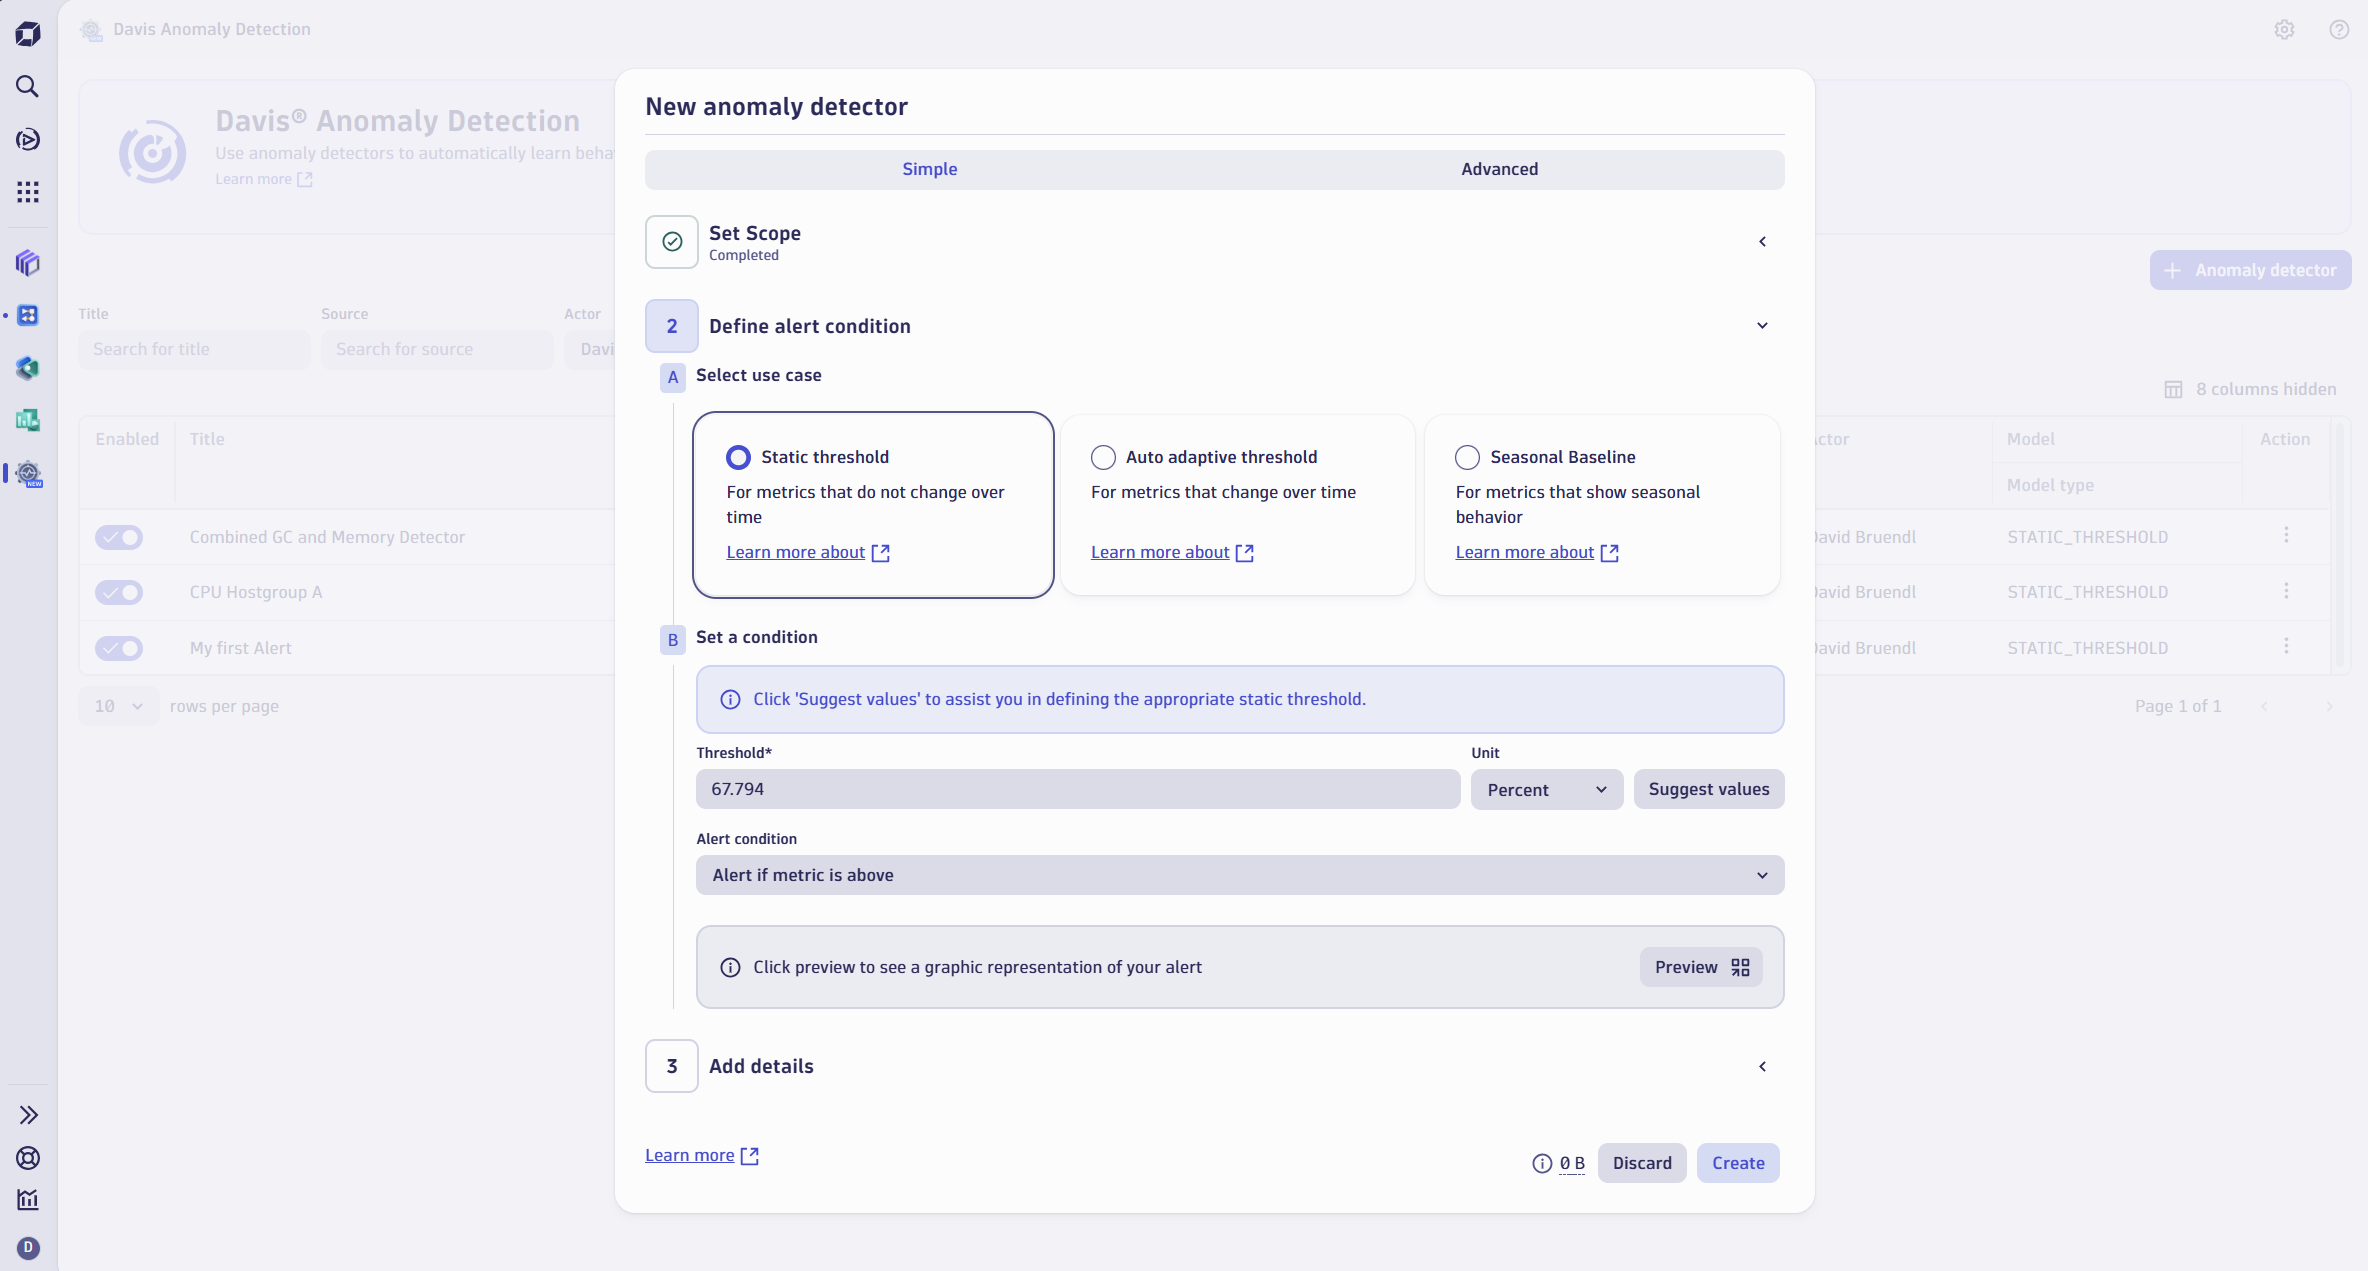Image resolution: width=2368 pixels, height=1271 pixels.
Task: Toggle Combined GC and Memory Detector enabled
Action: click(119, 537)
